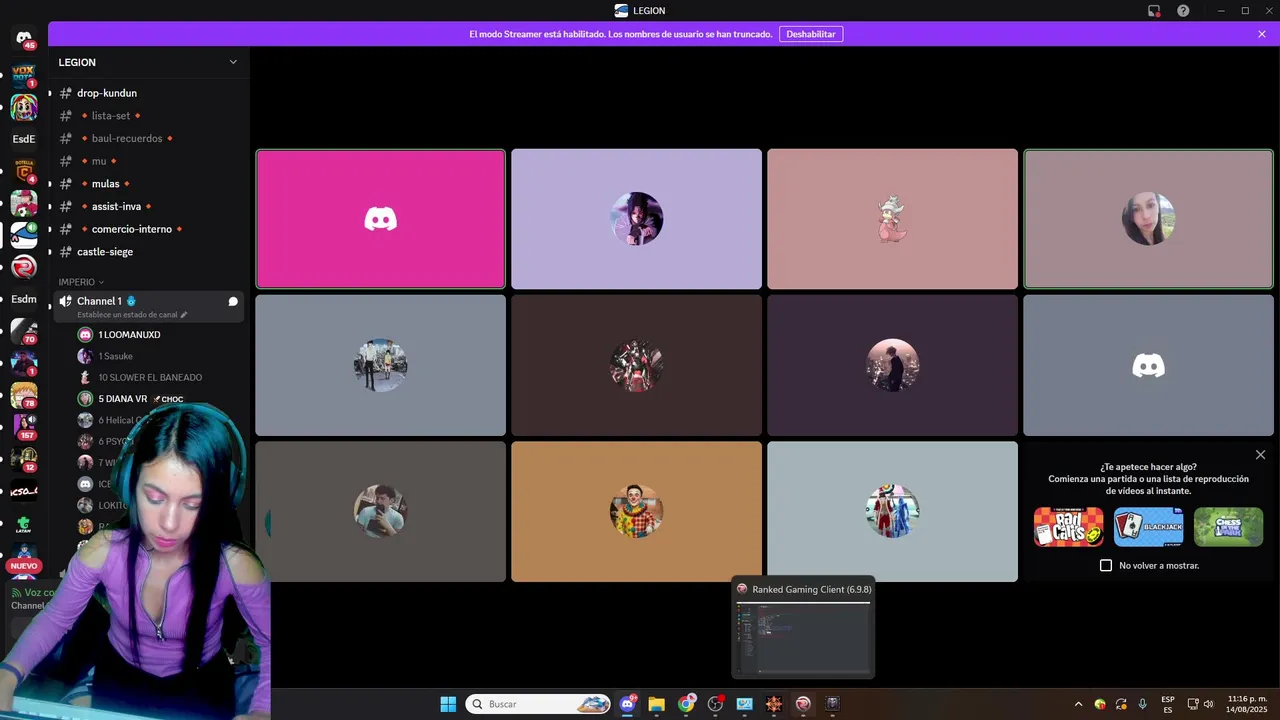Image resolution: width=1280 pixels, height=720 pixels.
Task: Launch the Chess in the Park activity
Action: point(1228,527)
